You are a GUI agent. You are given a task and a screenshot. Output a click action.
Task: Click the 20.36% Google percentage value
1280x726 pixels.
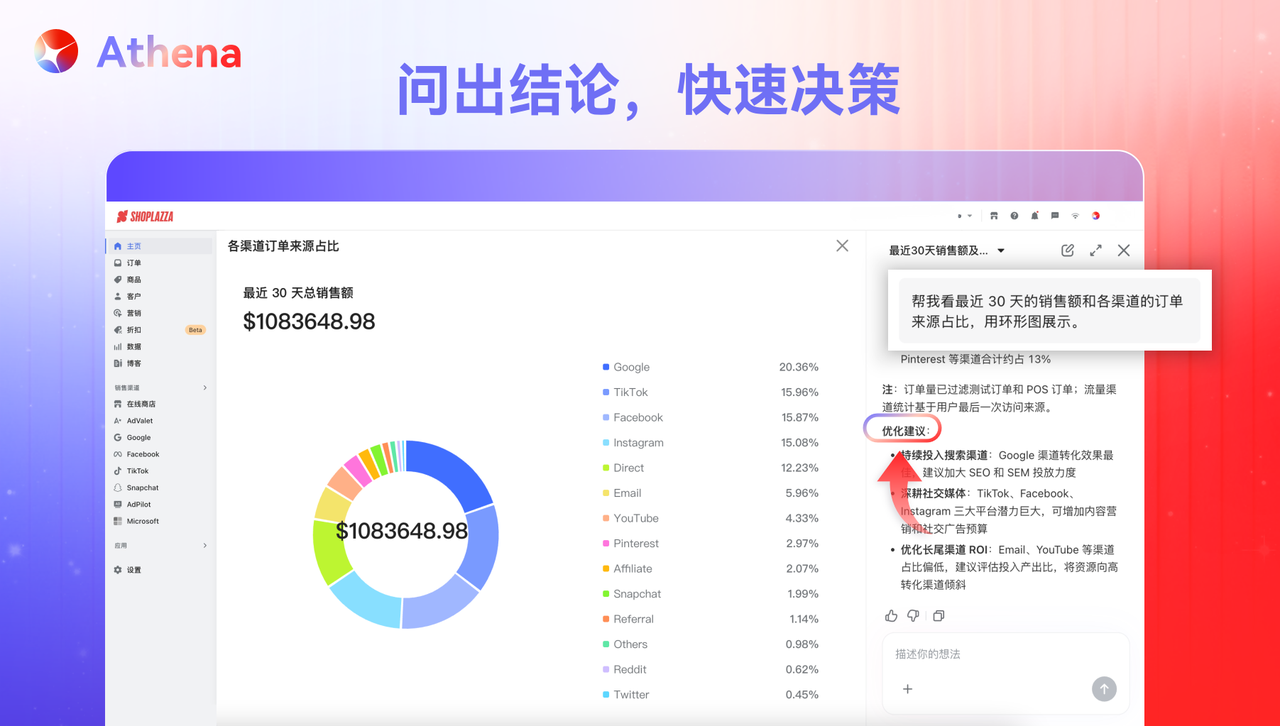tap(799, 367)
